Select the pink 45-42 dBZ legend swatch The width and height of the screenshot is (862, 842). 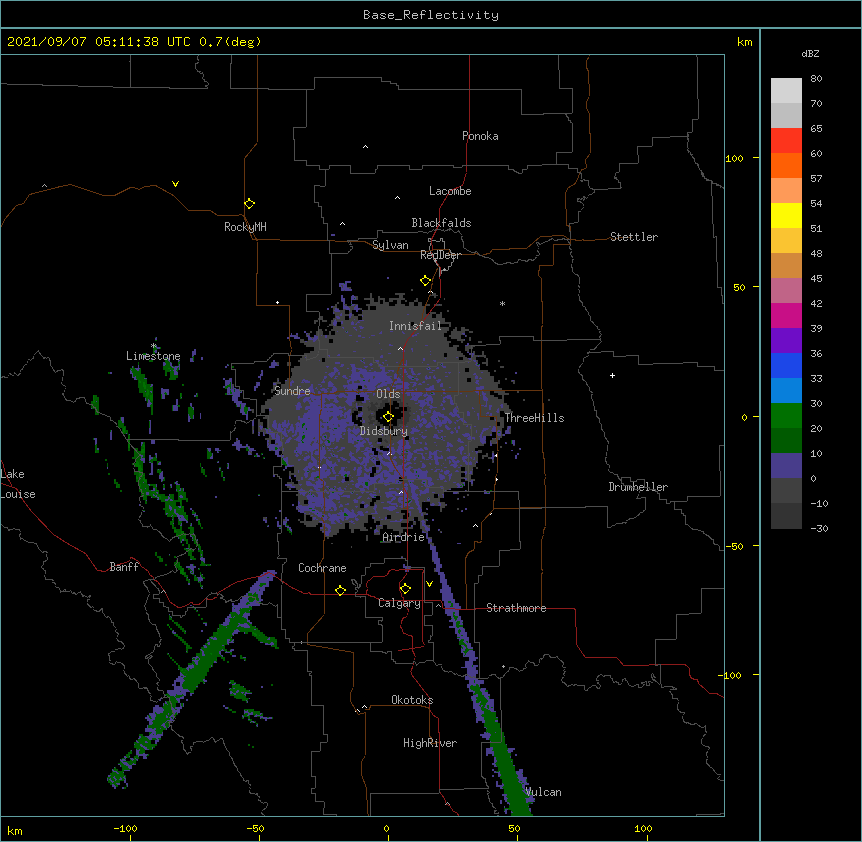click(x=786, y=291)
